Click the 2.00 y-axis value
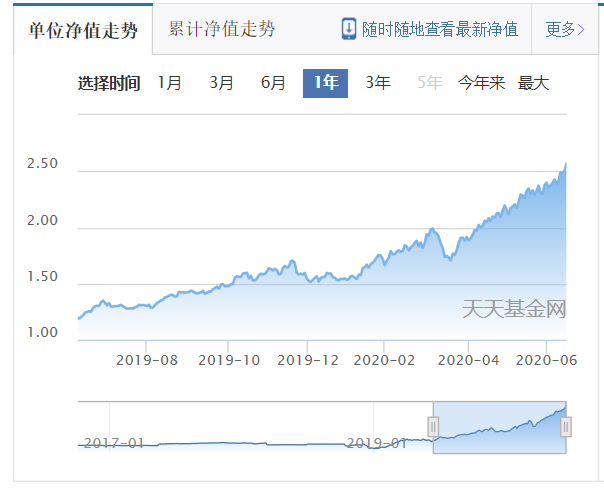604x490 pixels. (42, 220)
